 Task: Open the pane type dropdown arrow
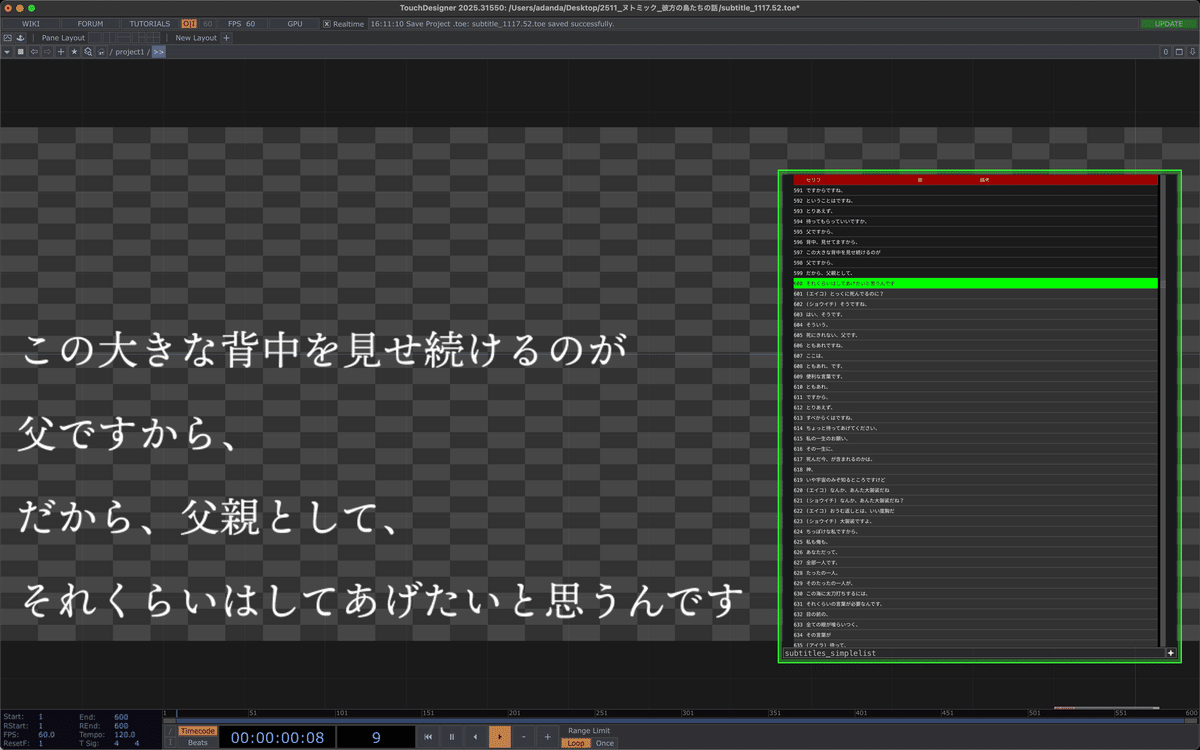7,52
